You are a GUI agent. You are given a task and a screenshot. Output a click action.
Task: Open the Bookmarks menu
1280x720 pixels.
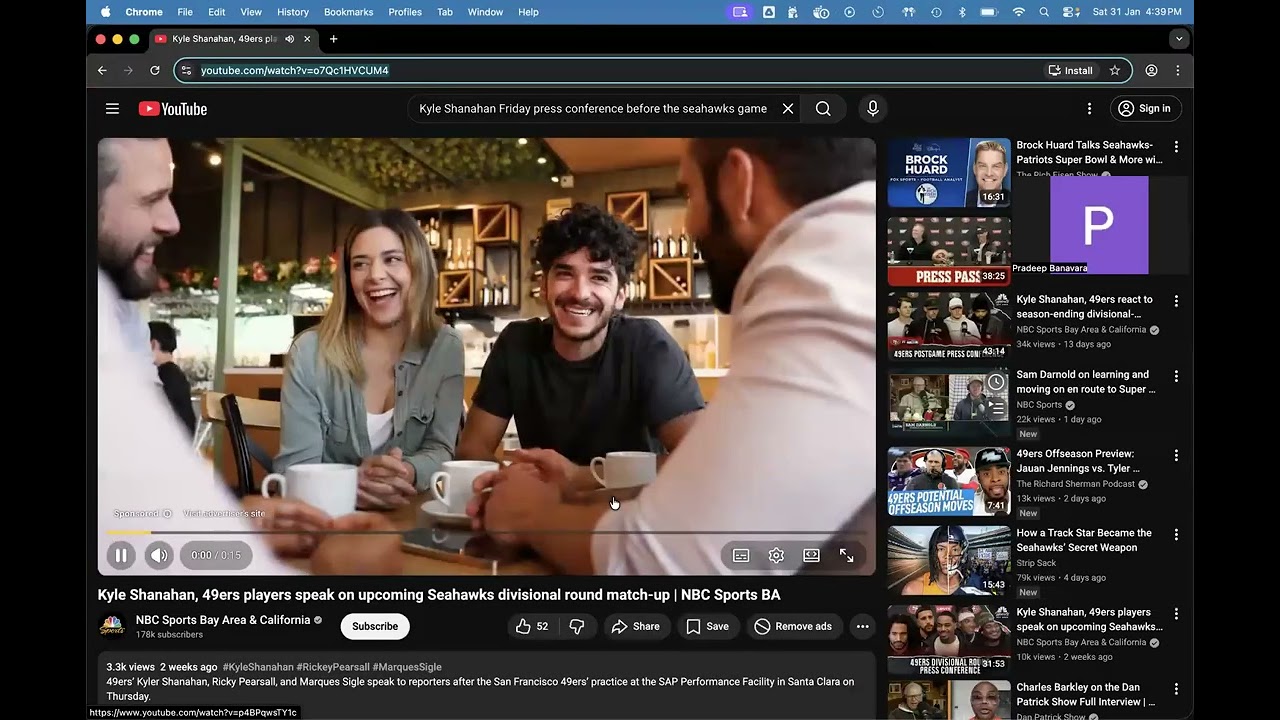(349, 12)
